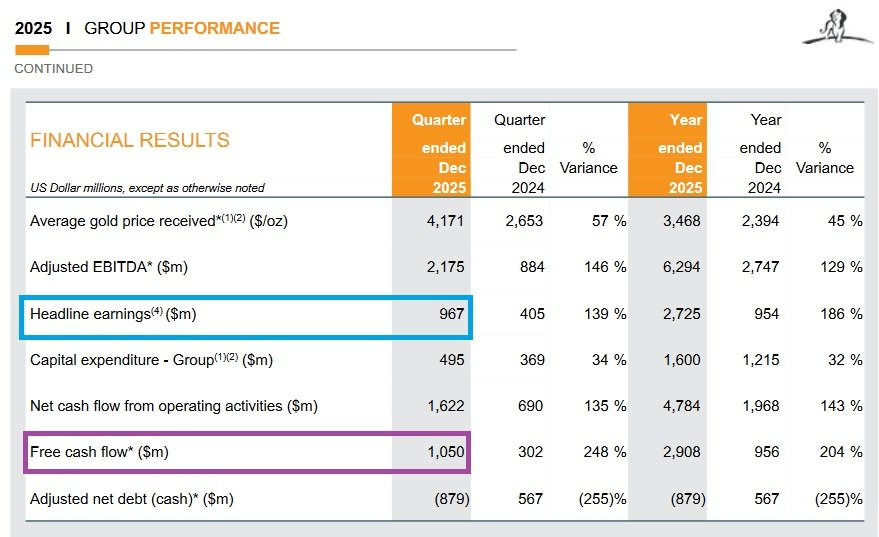Click the orange progress bar under title

tap(32, 50)
